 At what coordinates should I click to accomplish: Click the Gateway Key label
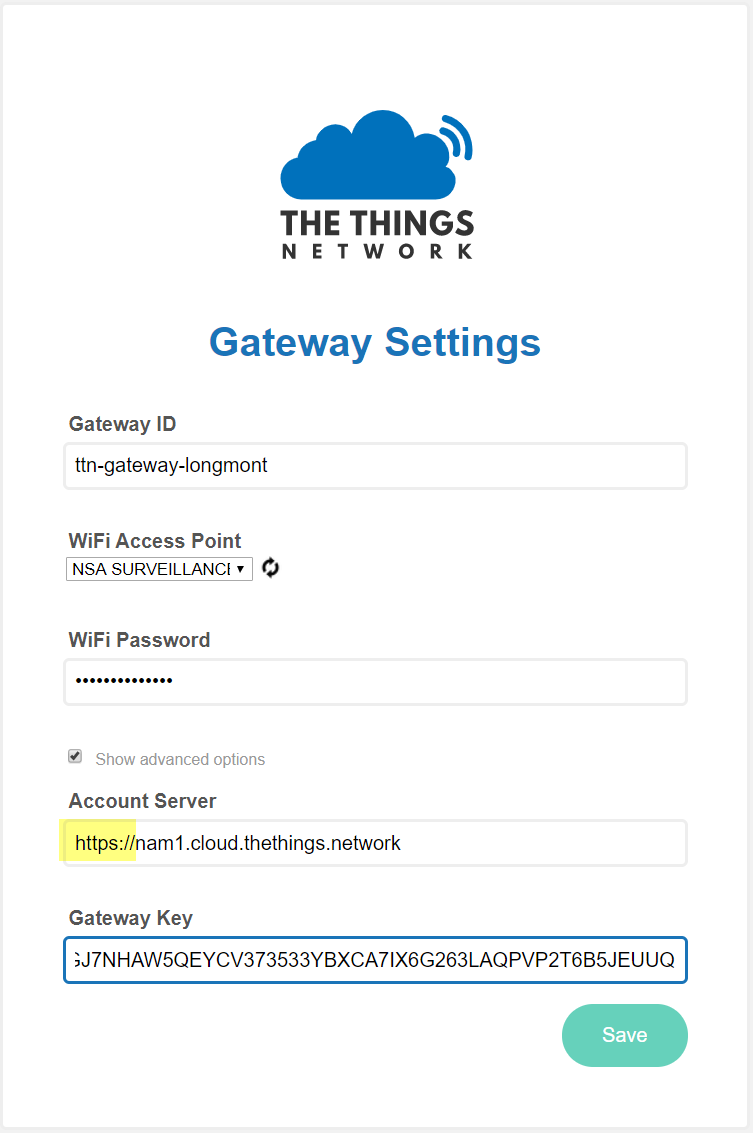tap(131, 918)
